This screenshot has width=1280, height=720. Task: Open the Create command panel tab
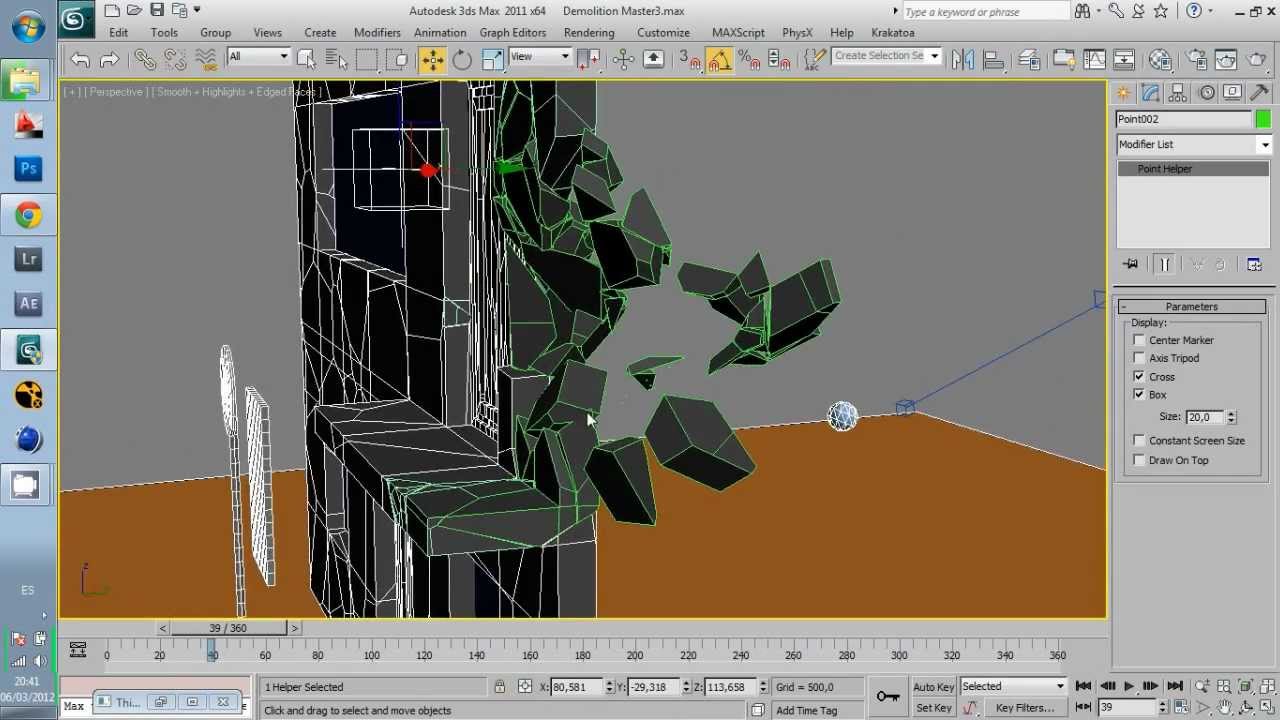(x=1124, y=92)
